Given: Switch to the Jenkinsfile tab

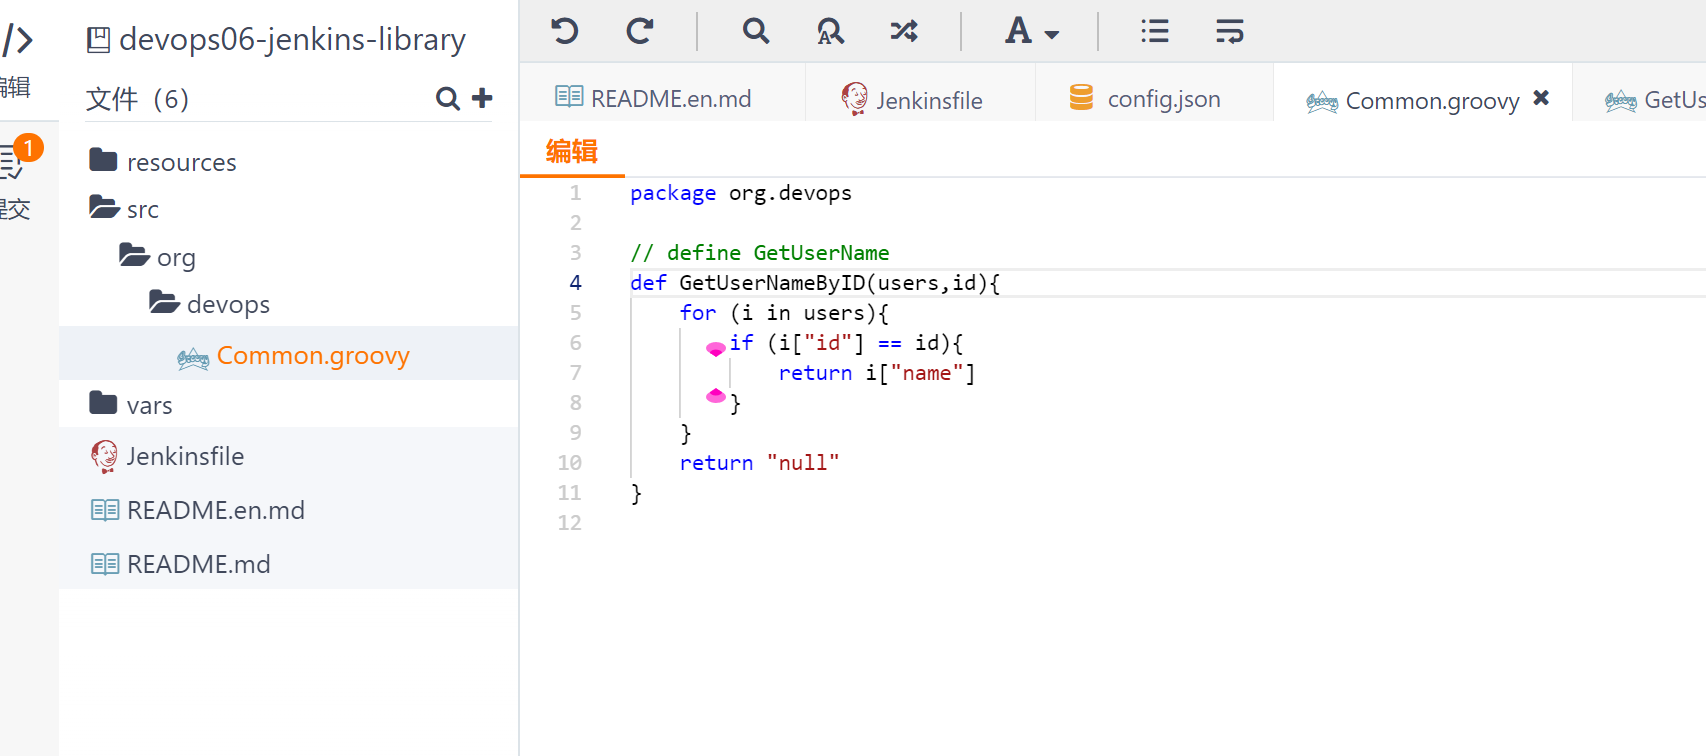Looking at the screenshot, I should (x=920, y=99).
